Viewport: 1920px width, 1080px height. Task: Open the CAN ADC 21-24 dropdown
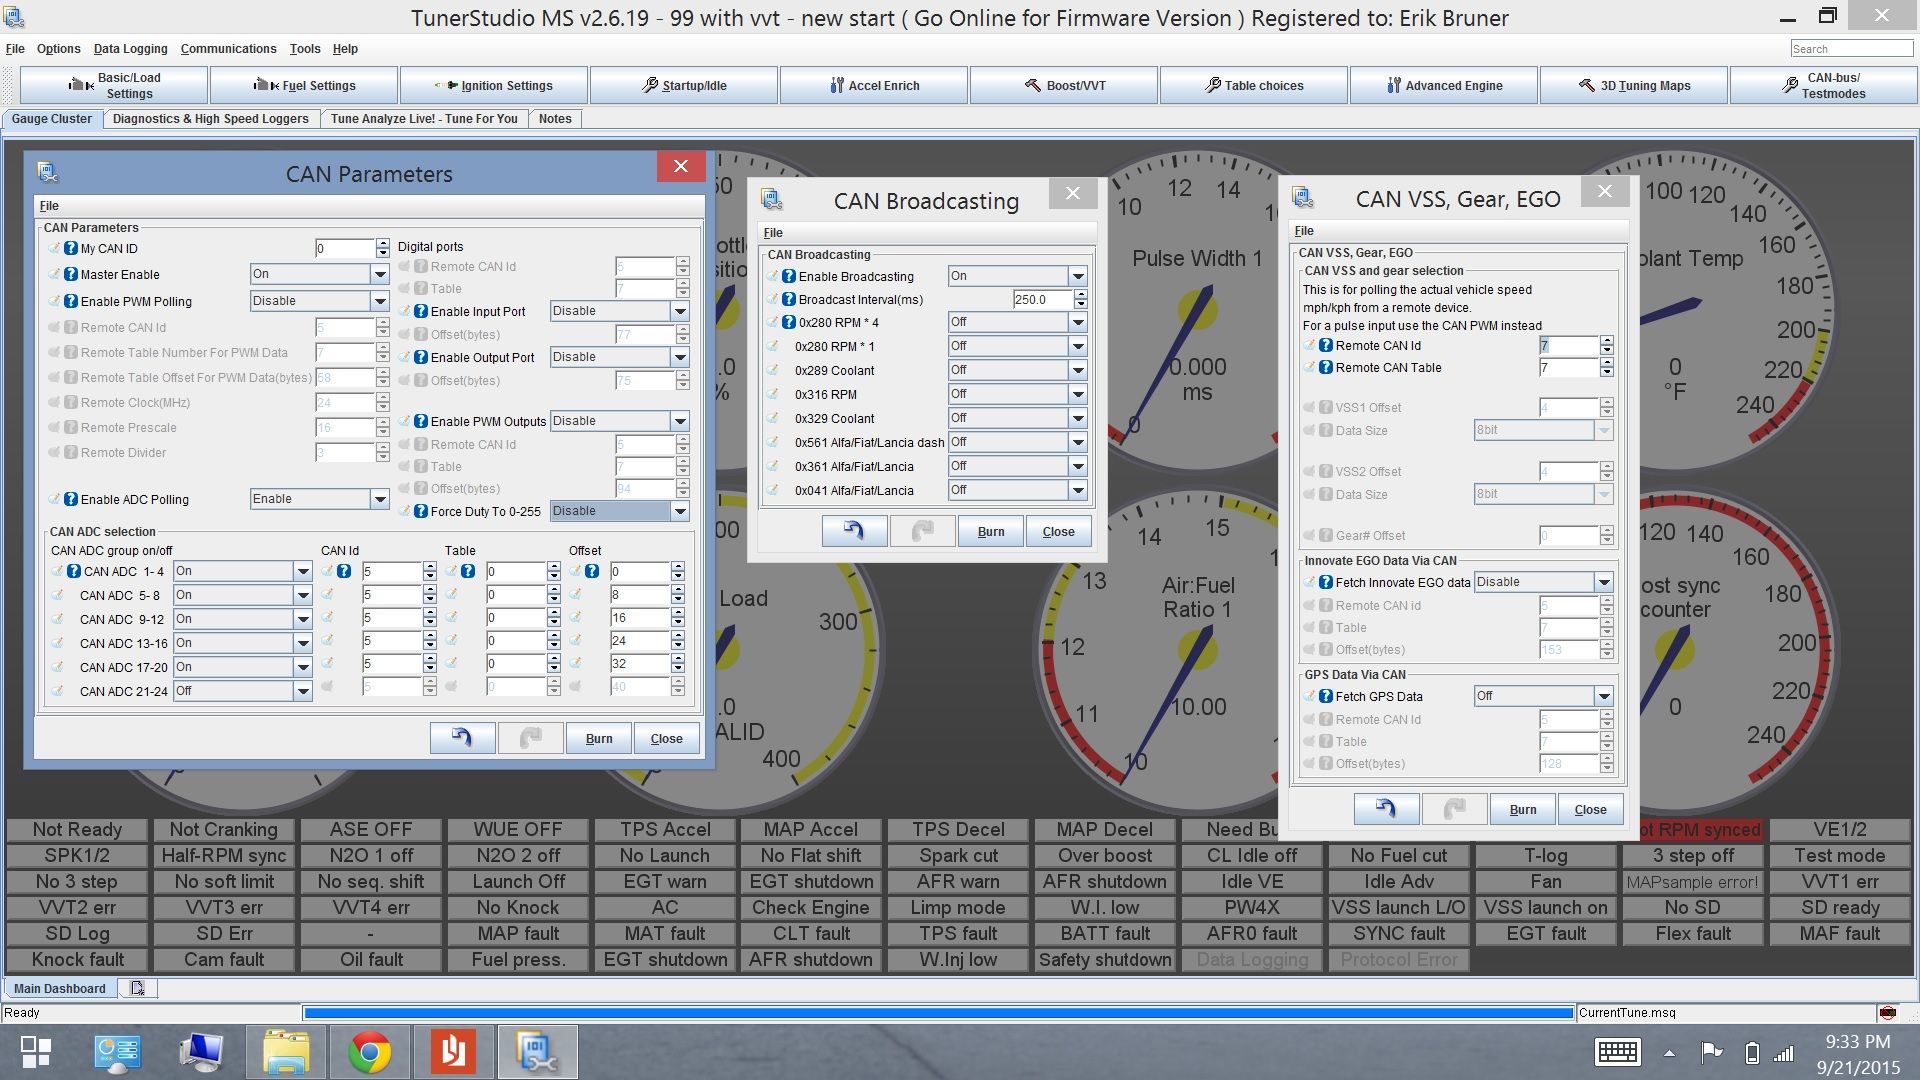coord(303,691)
